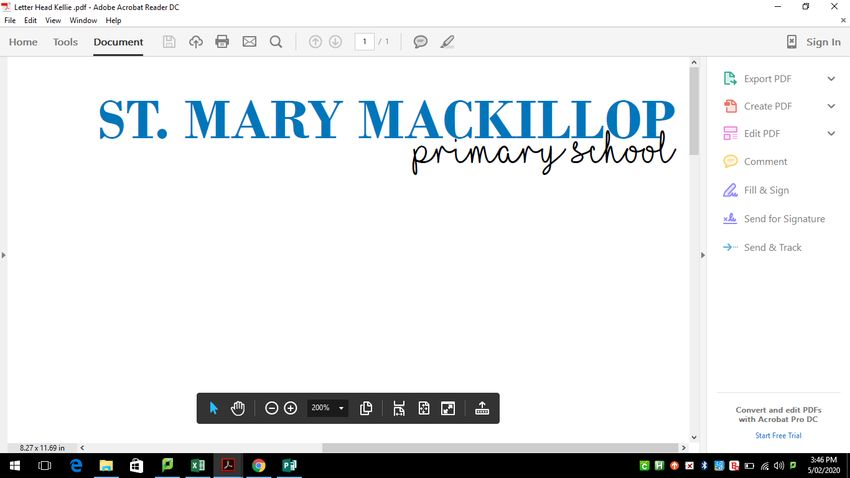Expand the Export PDF chevron
This screenshot has width=850, height=478.
coord(831,79)
